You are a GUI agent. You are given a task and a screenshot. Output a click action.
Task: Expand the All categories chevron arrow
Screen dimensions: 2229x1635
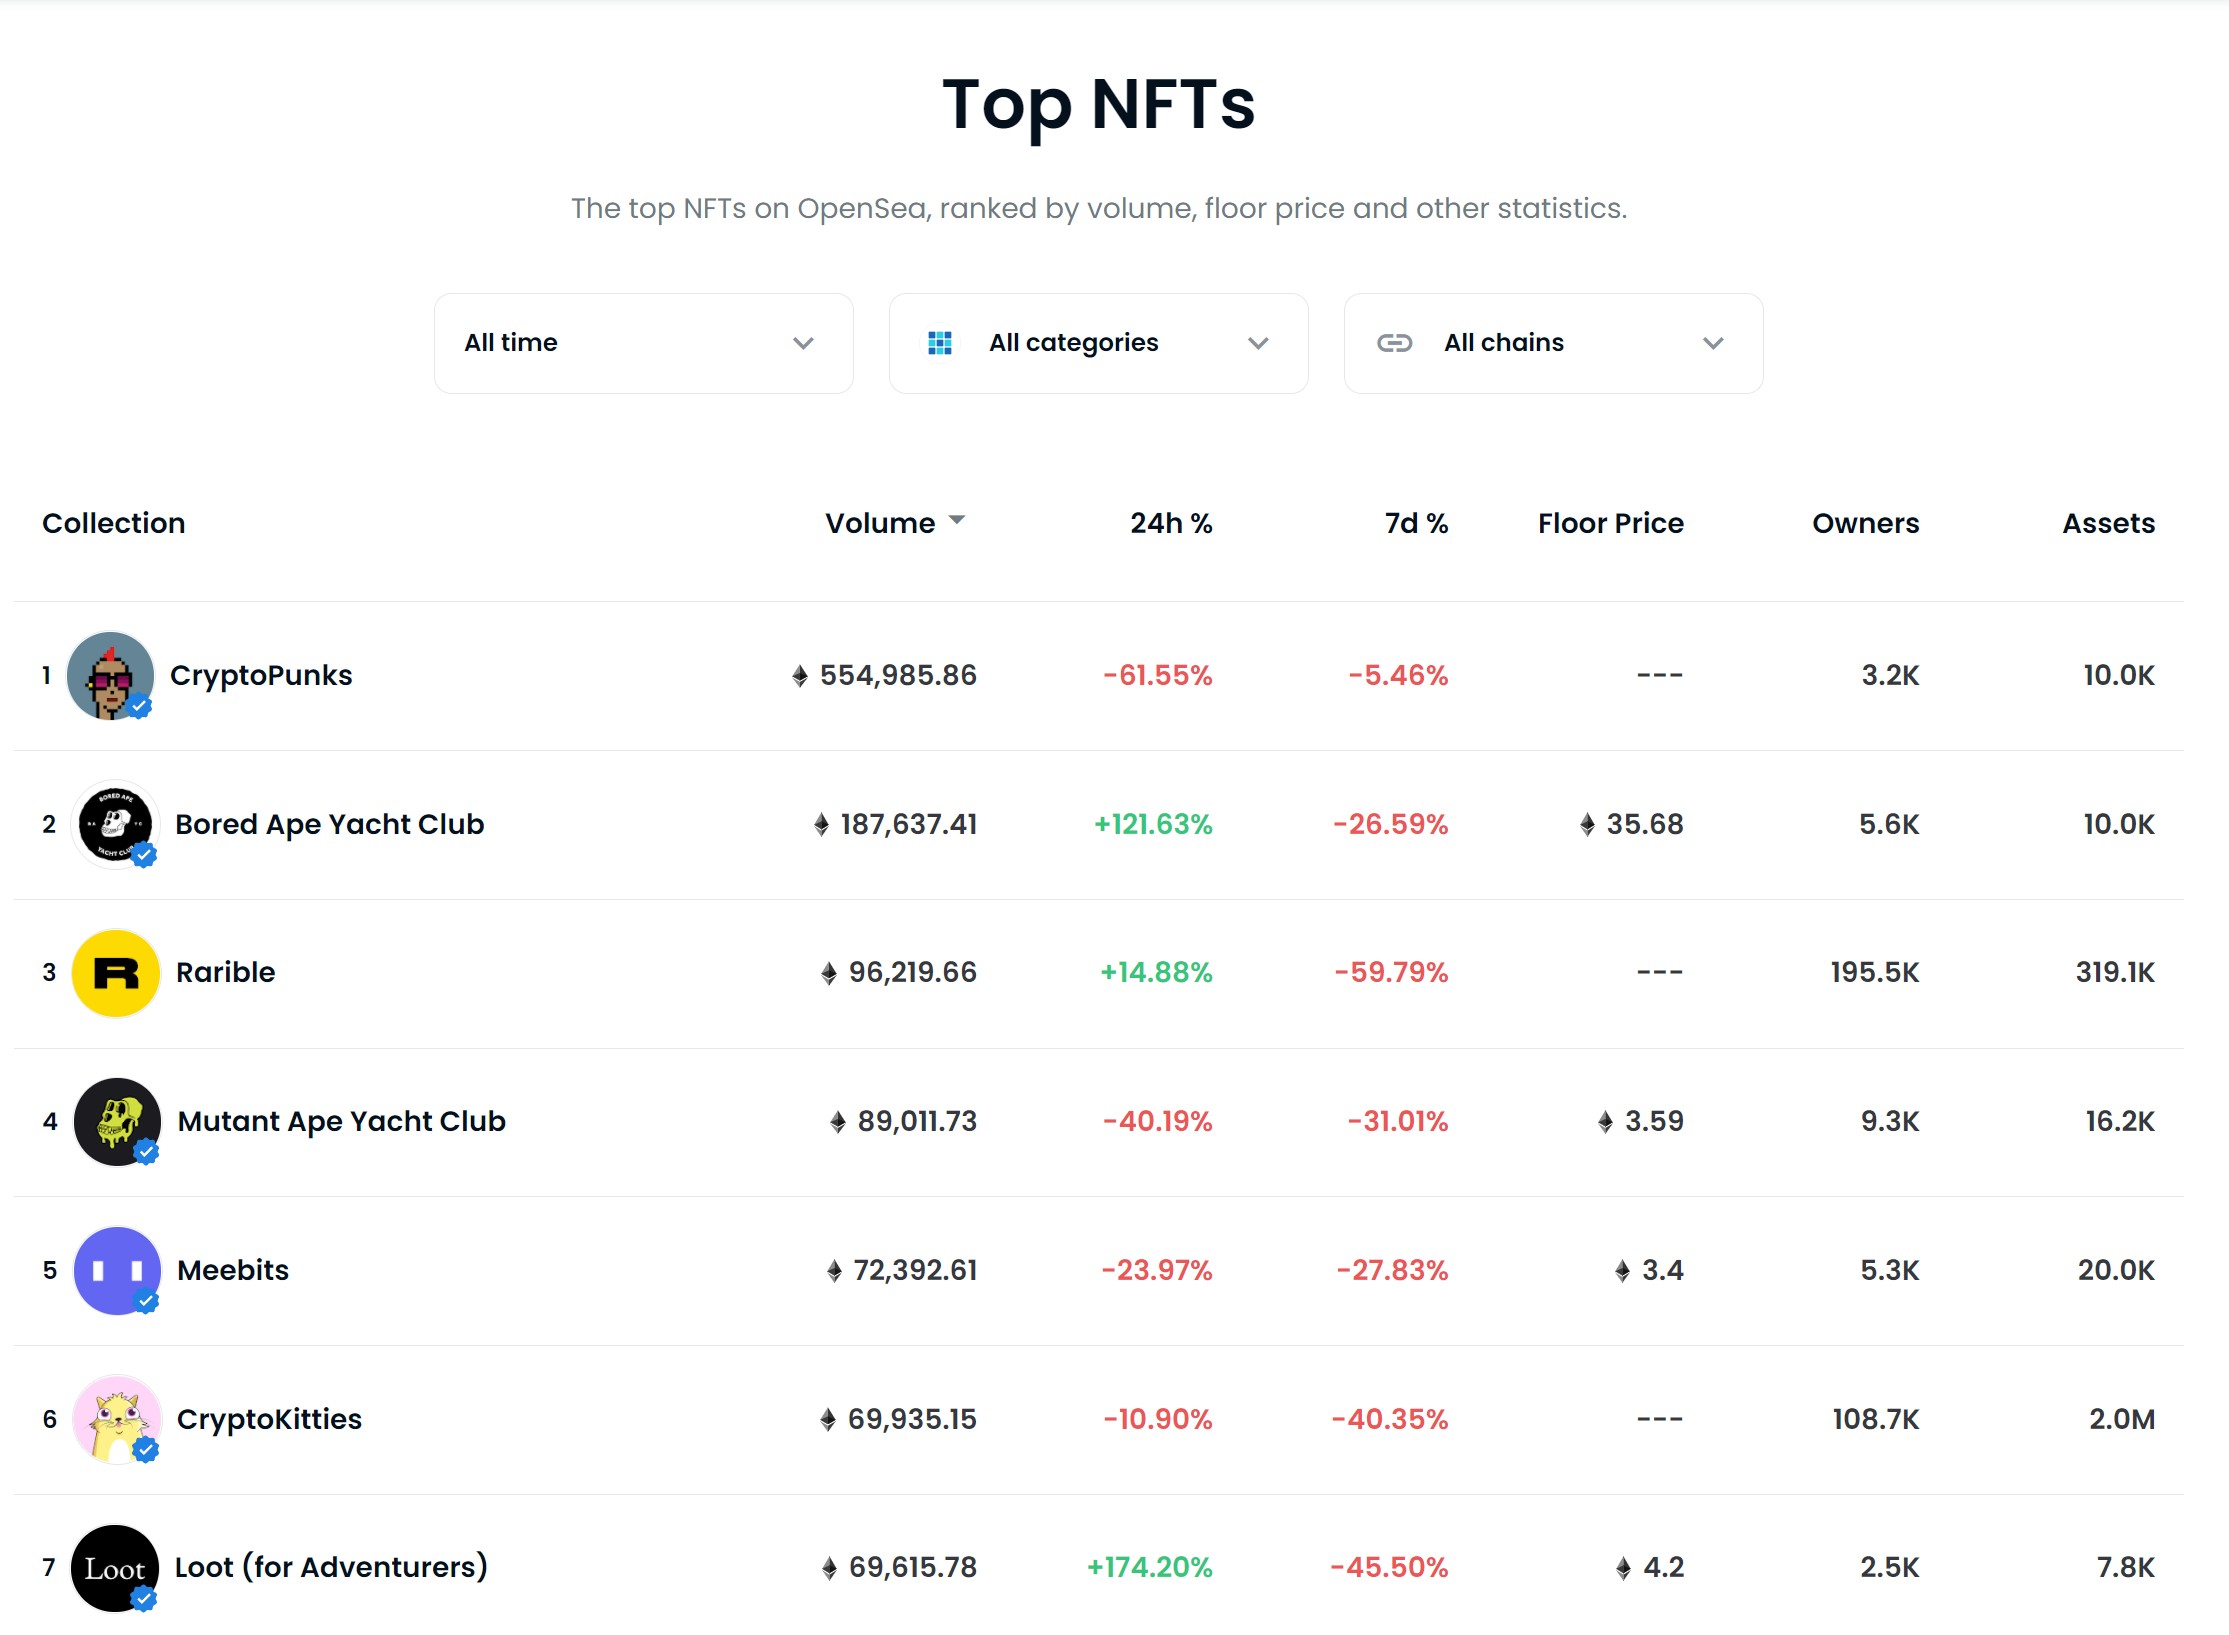click(x=1258, y=343)
